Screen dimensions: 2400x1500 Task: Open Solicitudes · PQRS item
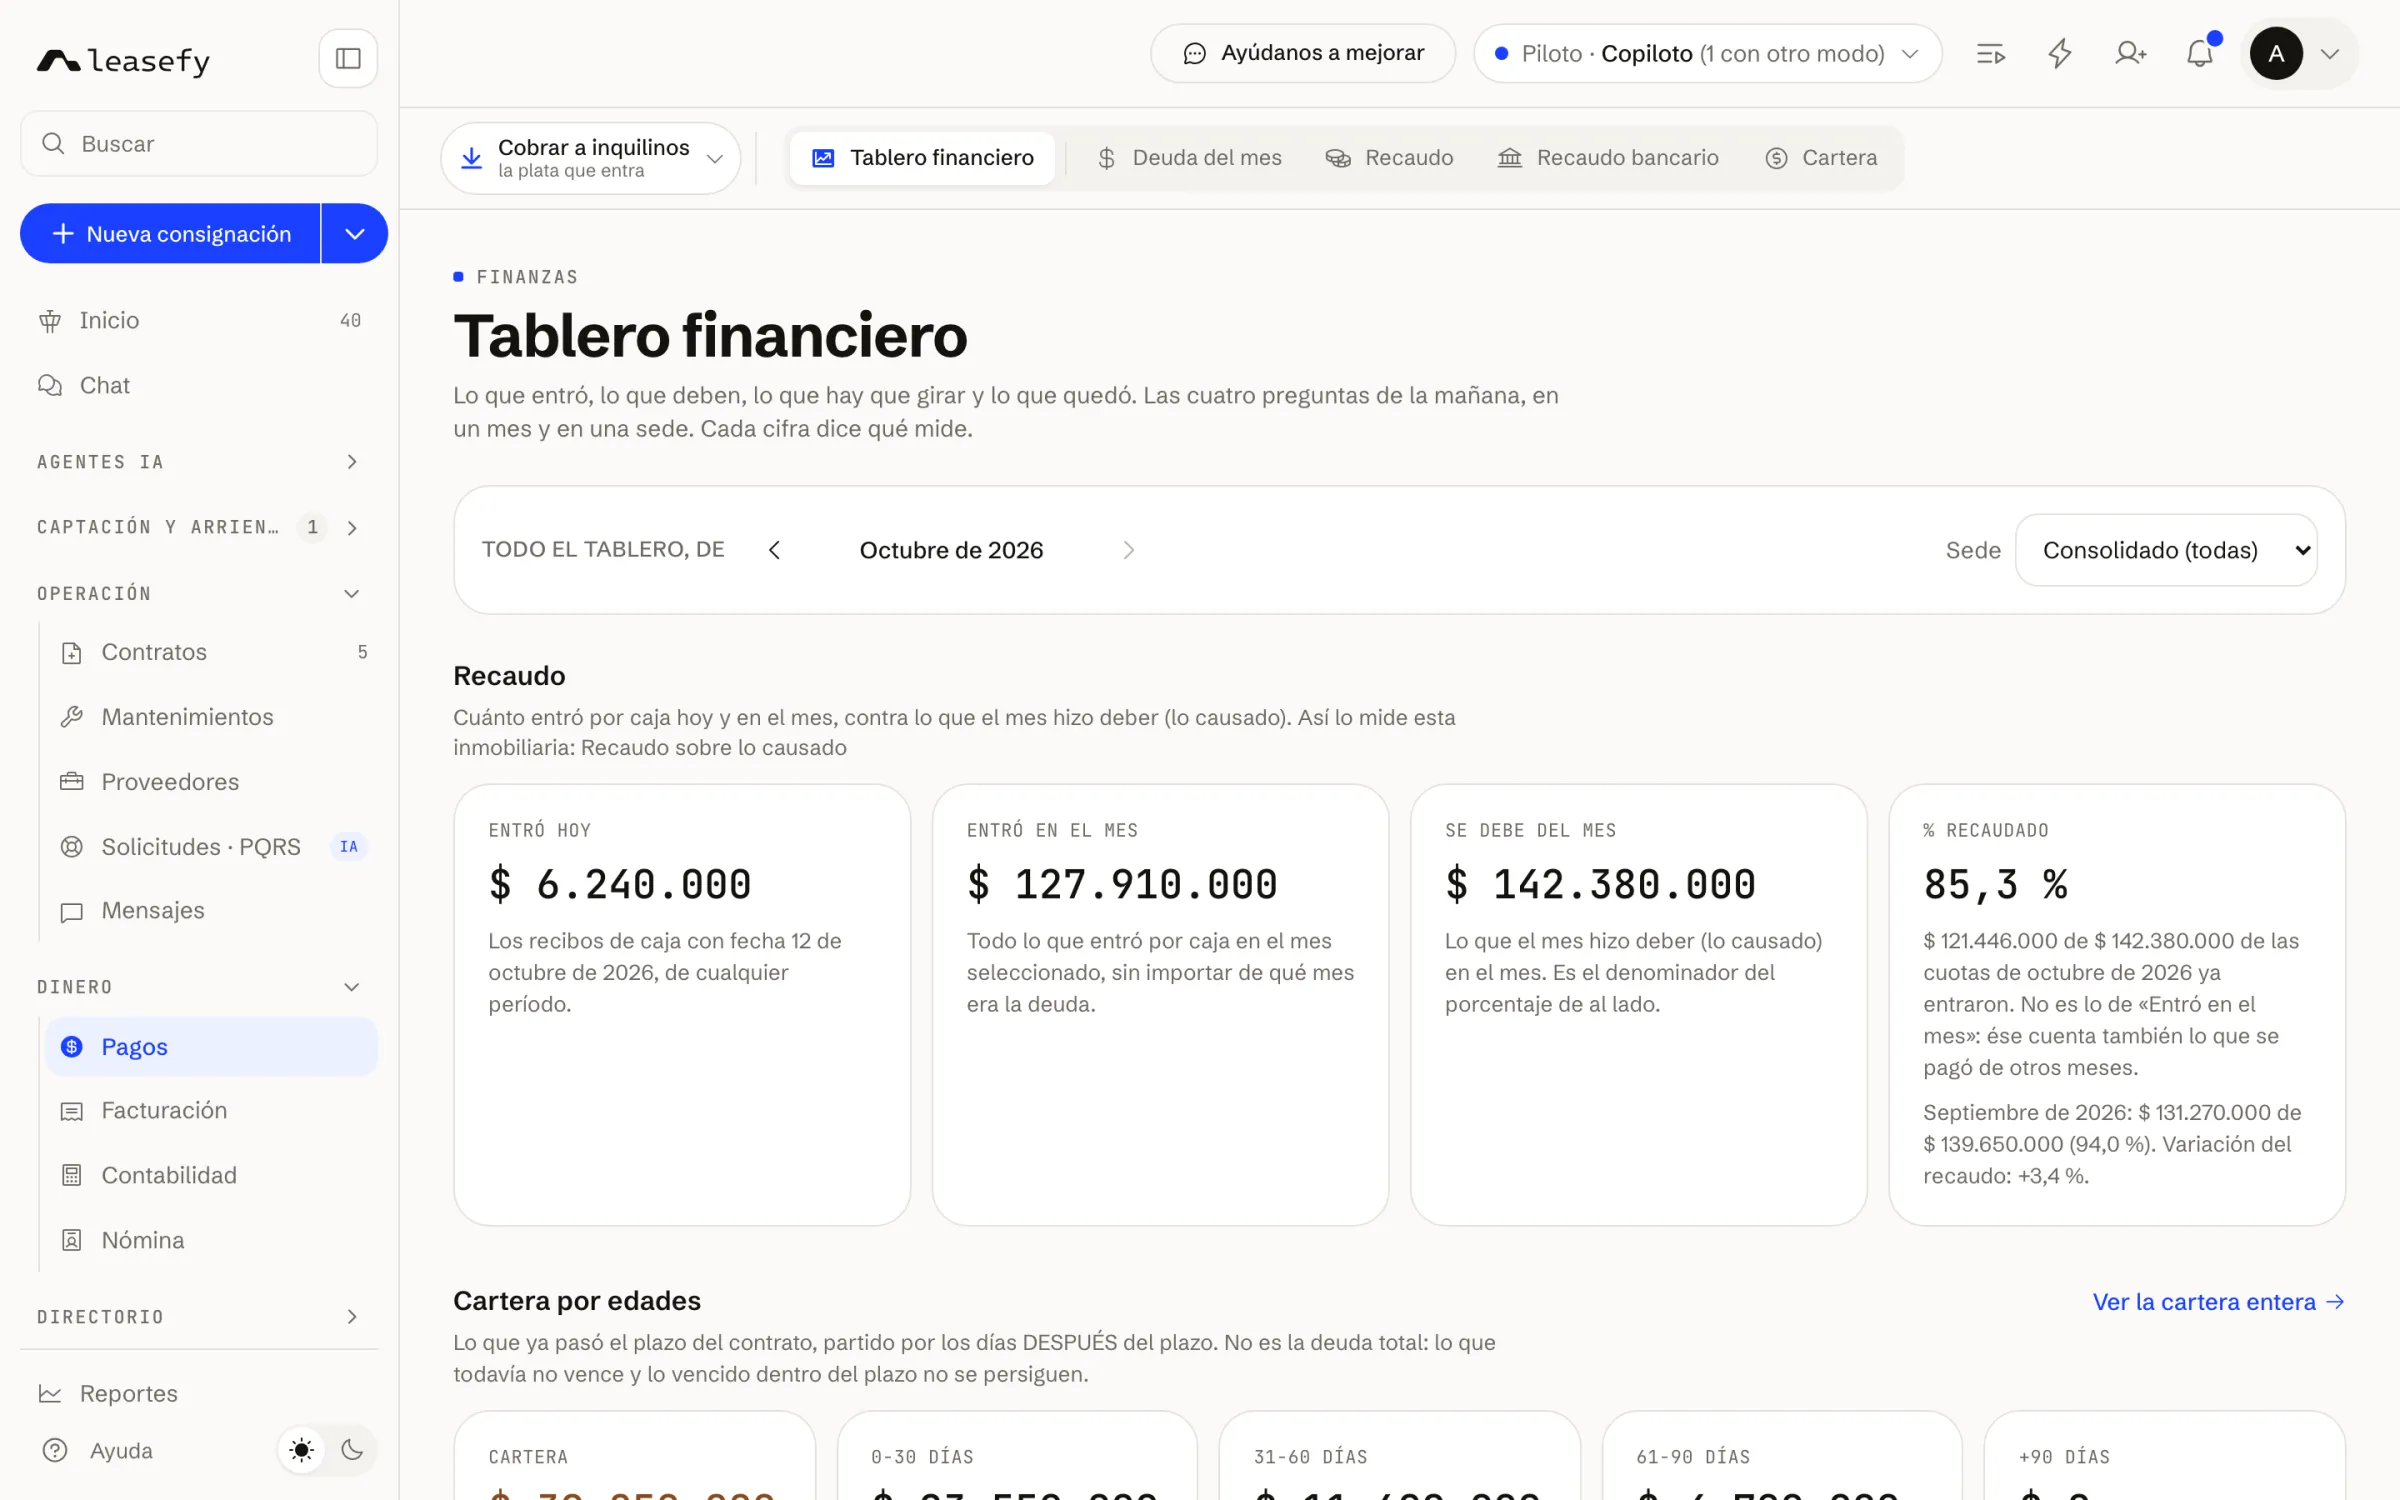[x=212, y=847]
